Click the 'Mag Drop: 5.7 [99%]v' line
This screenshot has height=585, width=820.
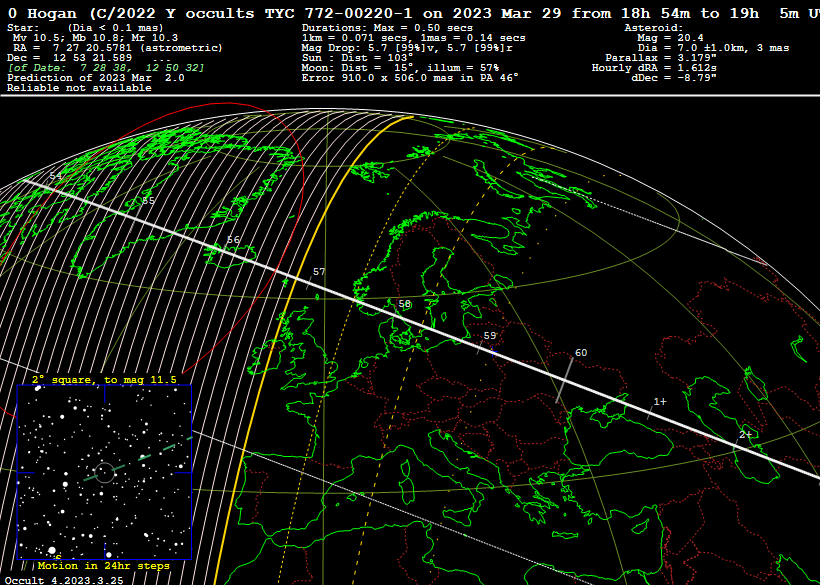[x=407, y=48]
